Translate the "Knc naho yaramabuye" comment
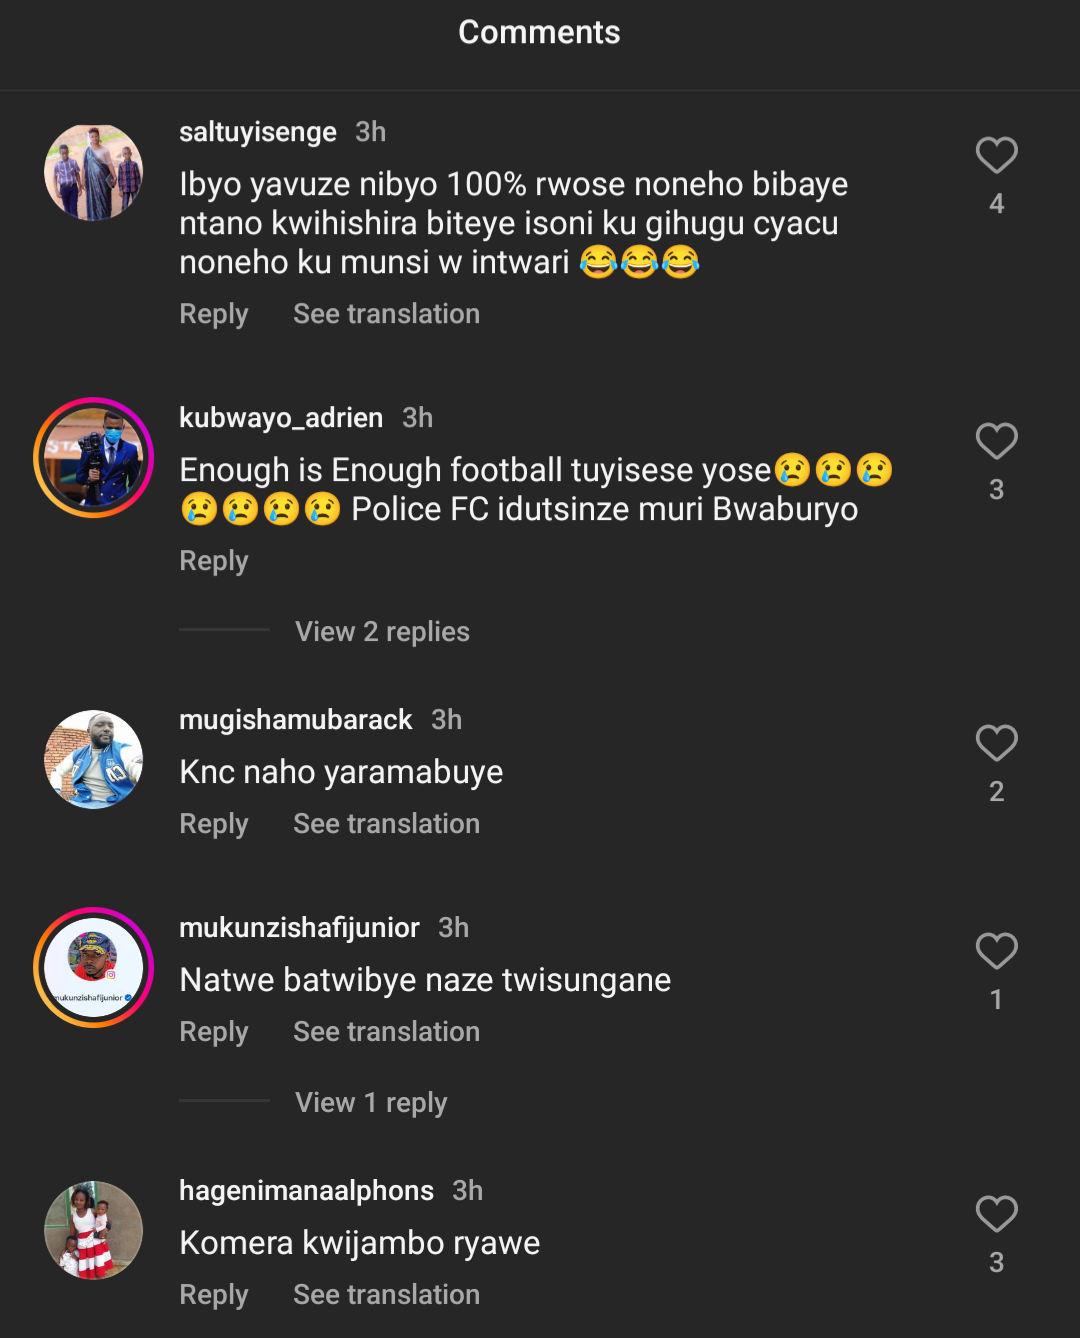The image size is (1080, 1338). [x=386, y=824]
